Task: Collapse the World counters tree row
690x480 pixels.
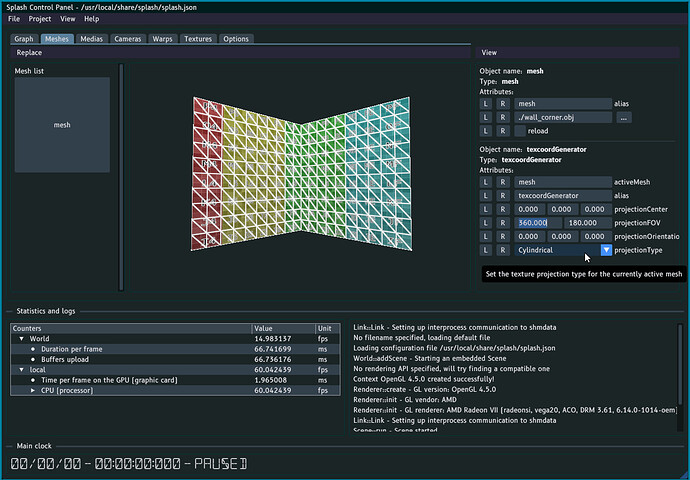Action: click(19, 339)
